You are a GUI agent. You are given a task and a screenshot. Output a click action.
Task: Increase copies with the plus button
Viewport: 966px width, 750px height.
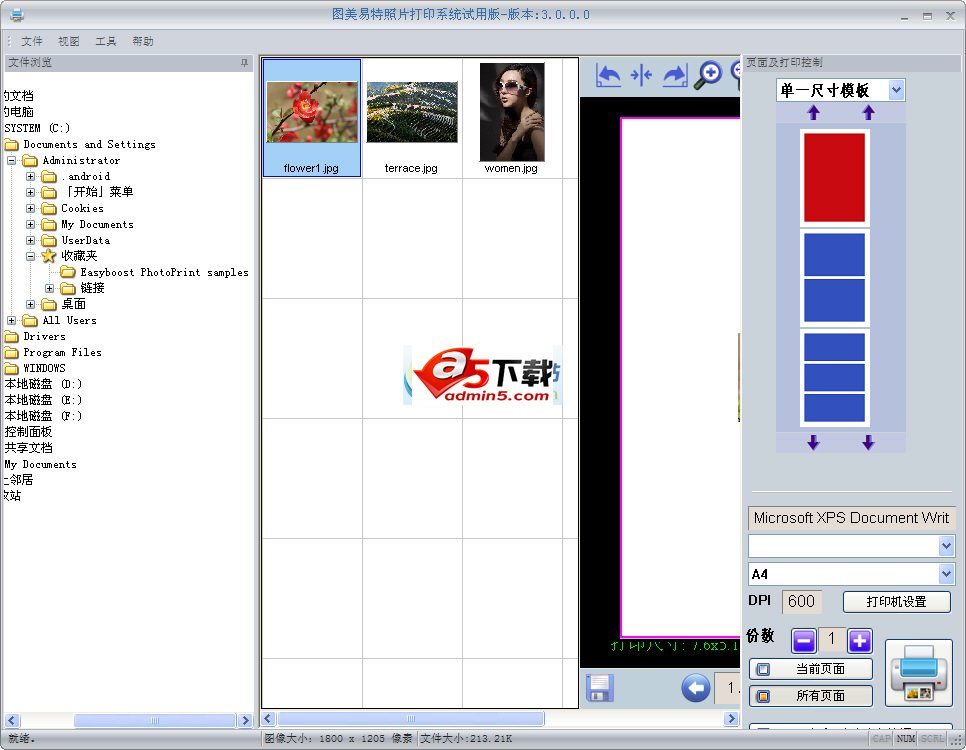[x=860, y=641]
